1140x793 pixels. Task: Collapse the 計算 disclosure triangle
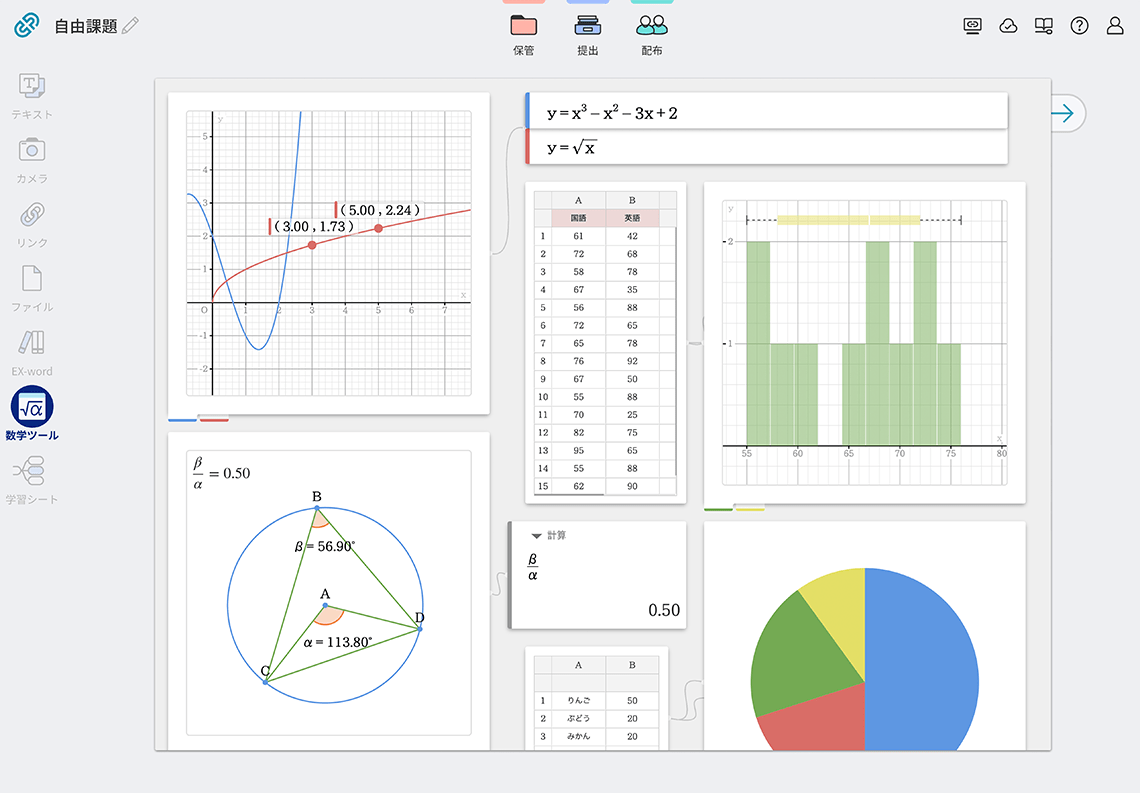click(536, 536)
